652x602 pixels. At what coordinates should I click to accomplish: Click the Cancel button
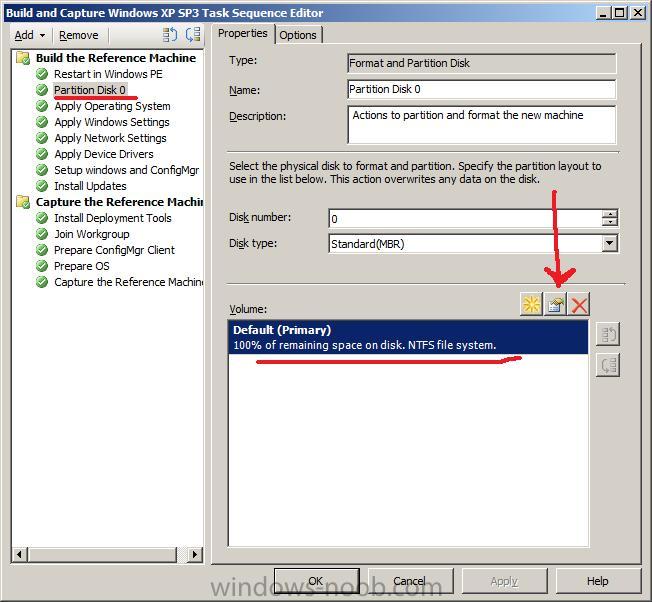tap(410, 581)
